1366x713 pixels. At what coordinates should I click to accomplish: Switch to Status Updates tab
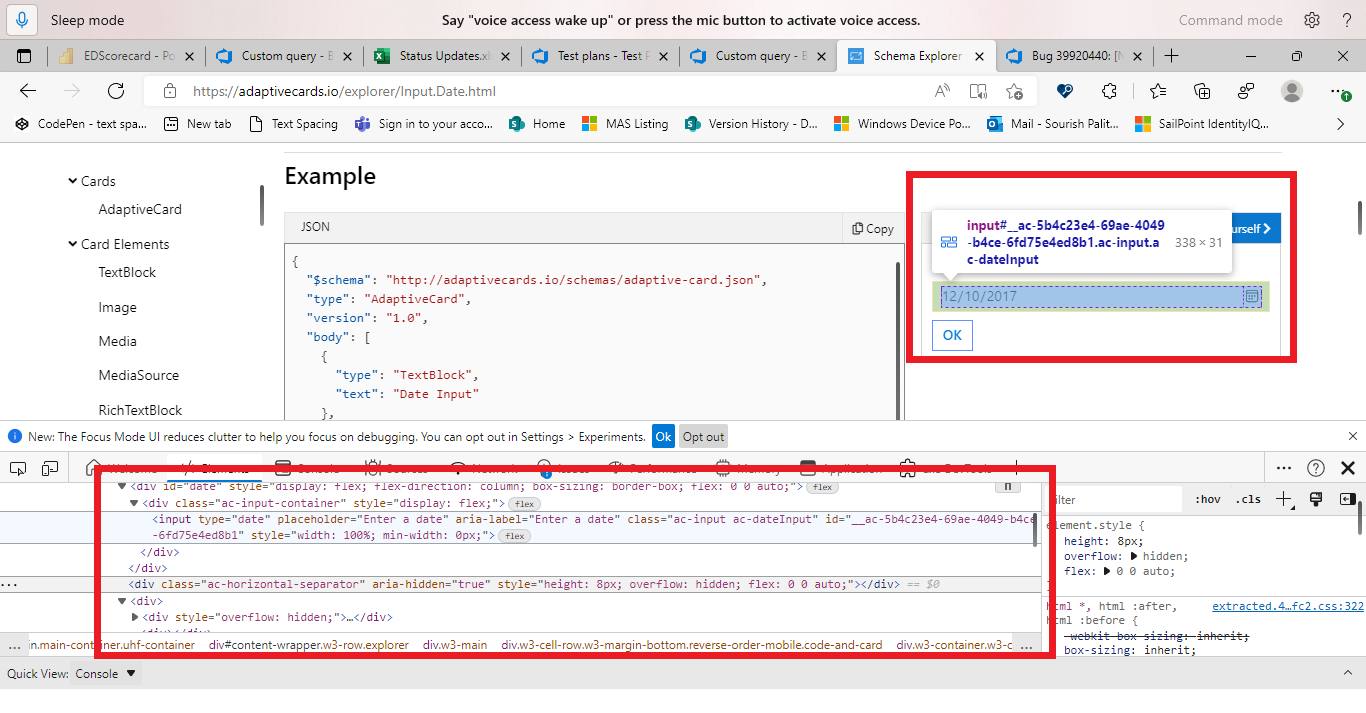pos(440,56)
